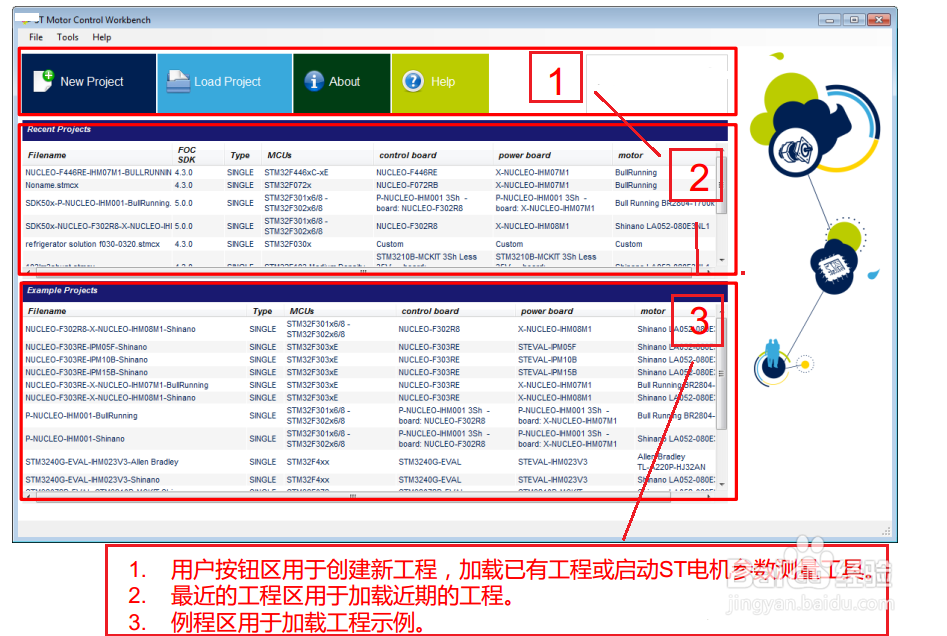Viewport: 947px width, 636px height.
Task: Open the Load Project button
Action: 225,82
